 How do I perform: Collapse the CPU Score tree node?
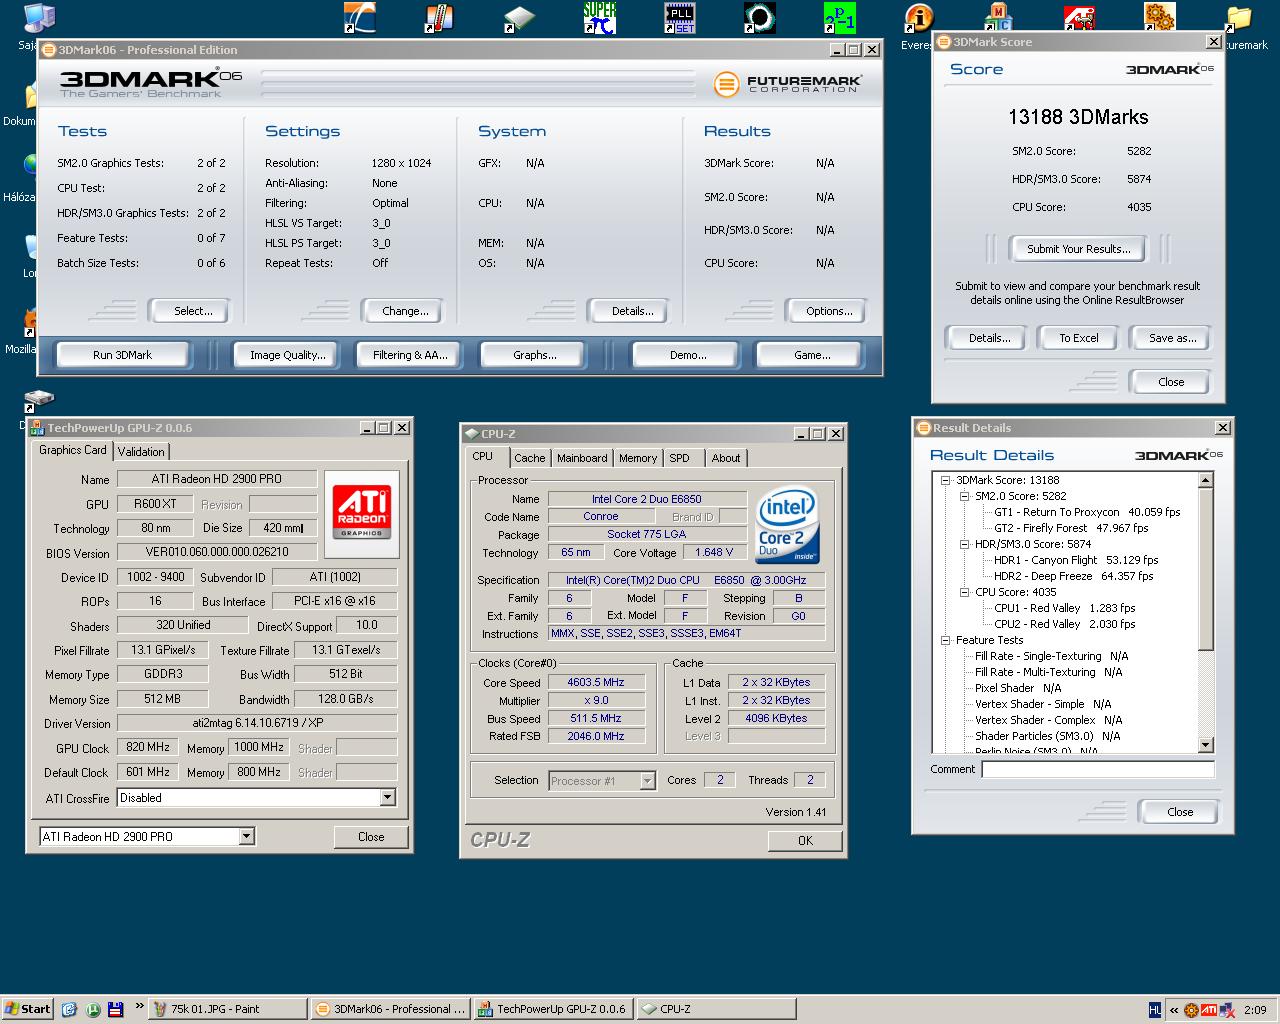click(x=964, y=592)
